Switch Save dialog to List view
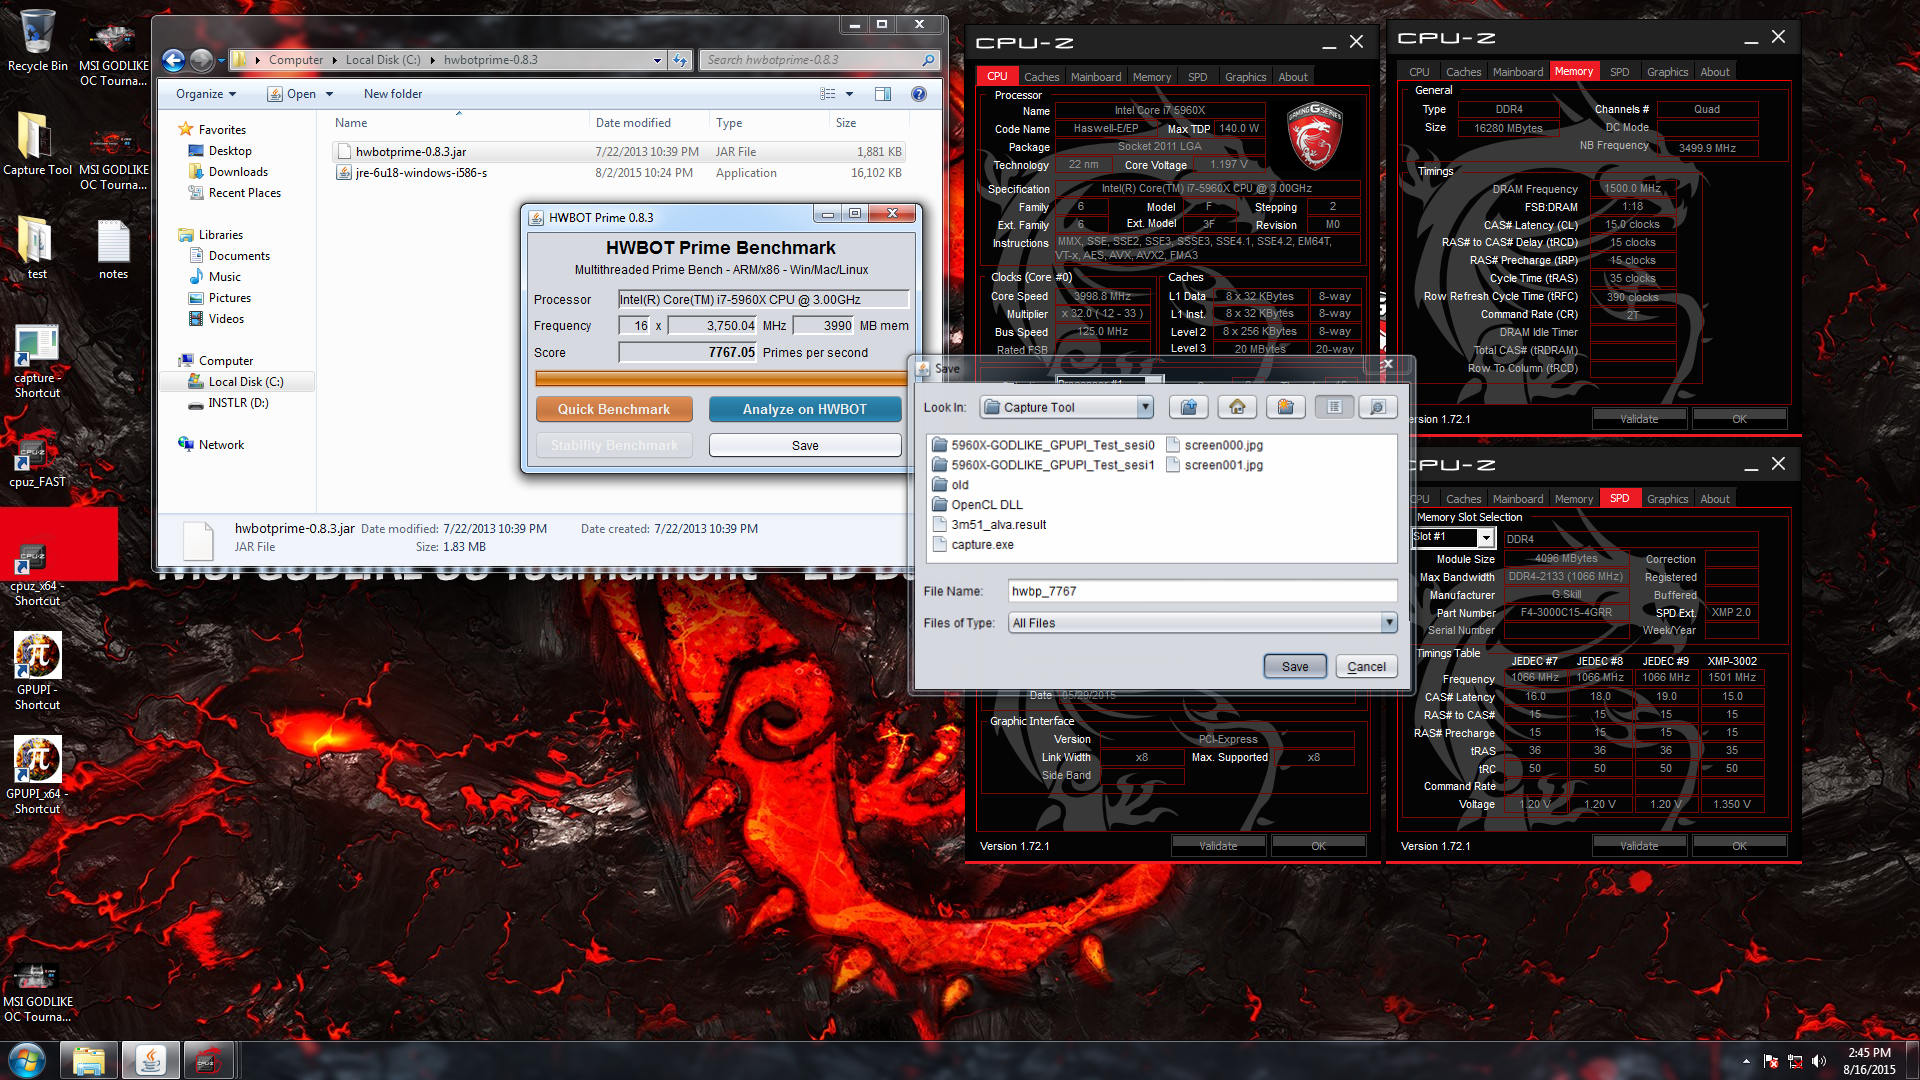 coord(1334,407)
